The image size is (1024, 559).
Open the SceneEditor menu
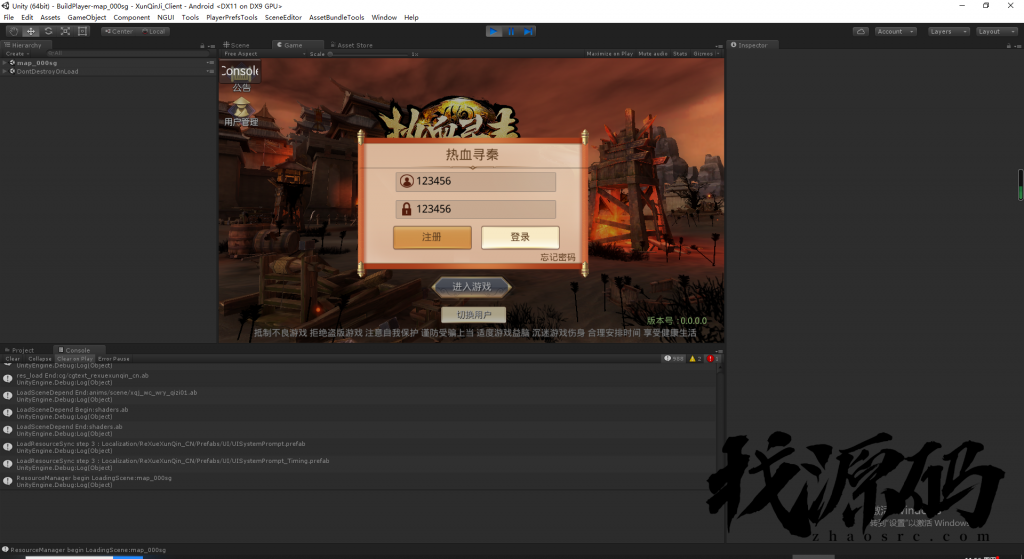[x=283, y=18]
